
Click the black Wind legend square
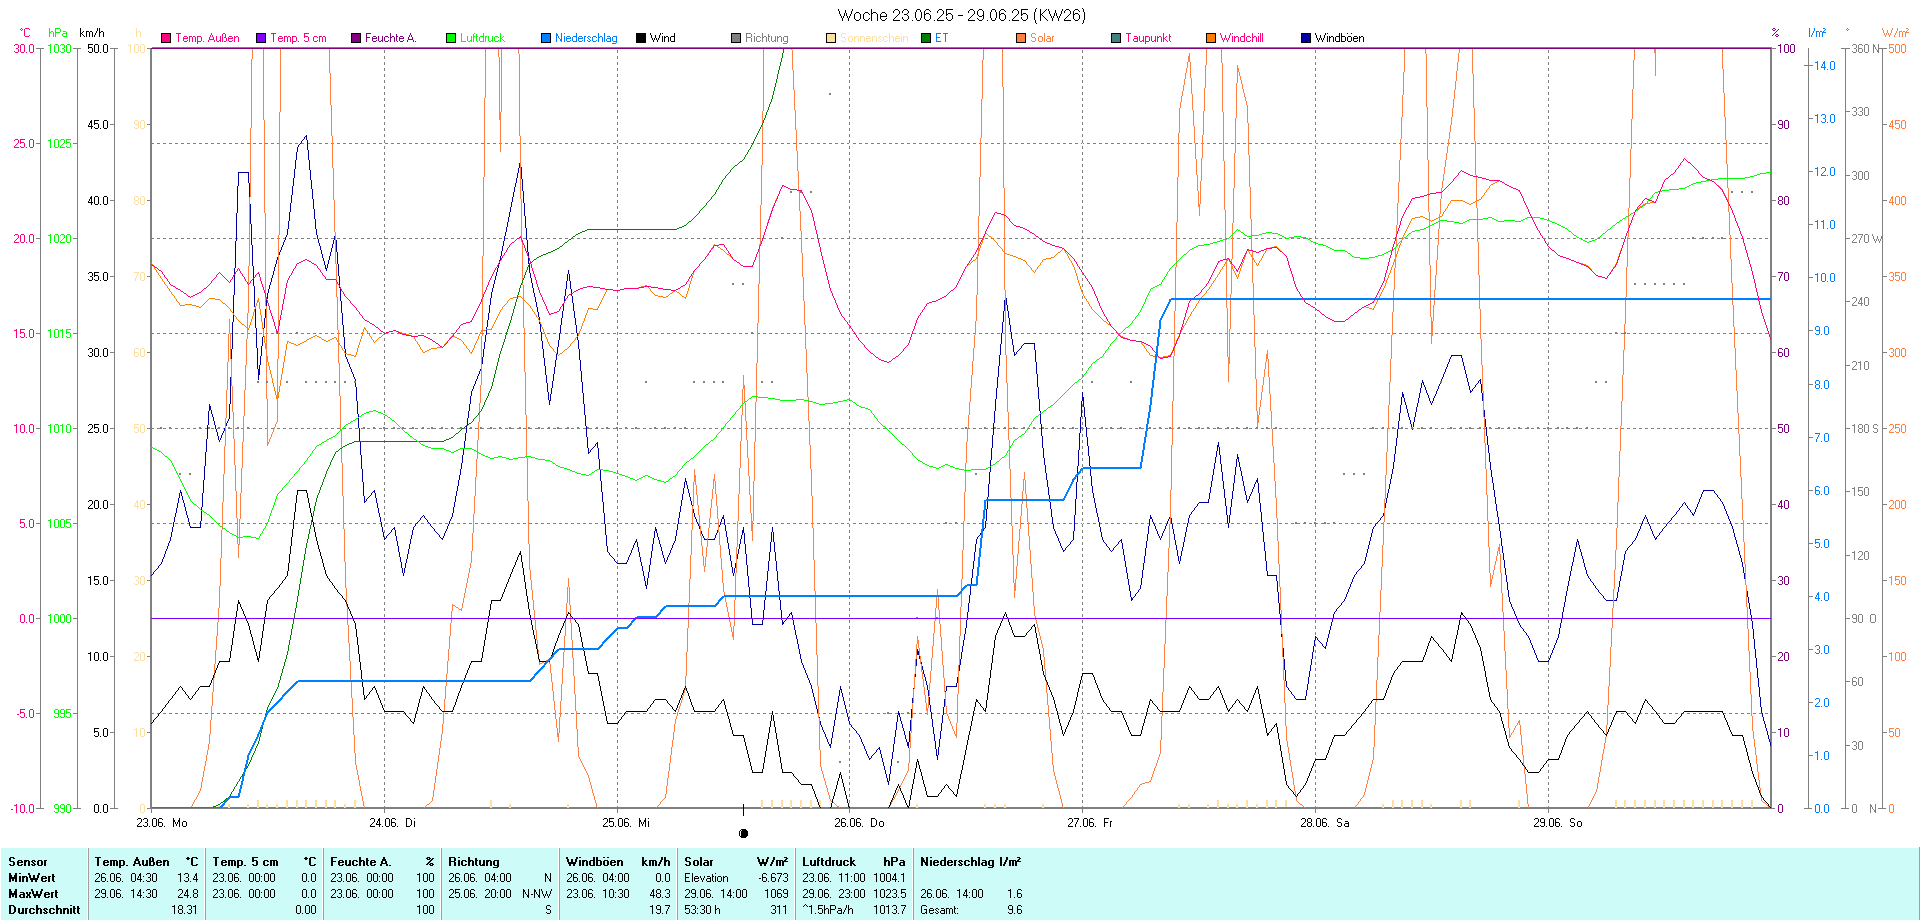(x=641, y=38)
